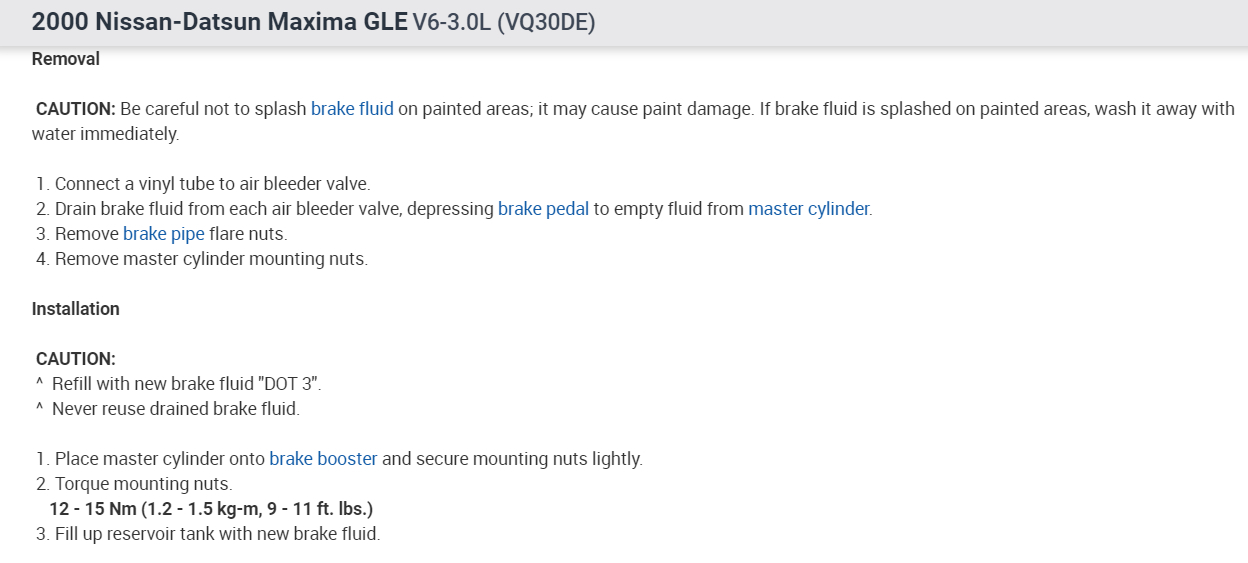The width and height of the screenshot is (1248, 563).
Task: Select the Removal section heading
Action: (66, 59)
